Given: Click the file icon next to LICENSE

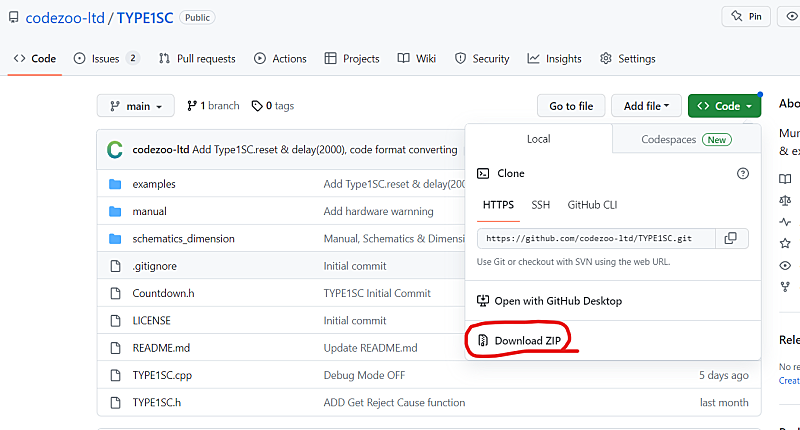Looking at the screenshot, I should (116, 320).
